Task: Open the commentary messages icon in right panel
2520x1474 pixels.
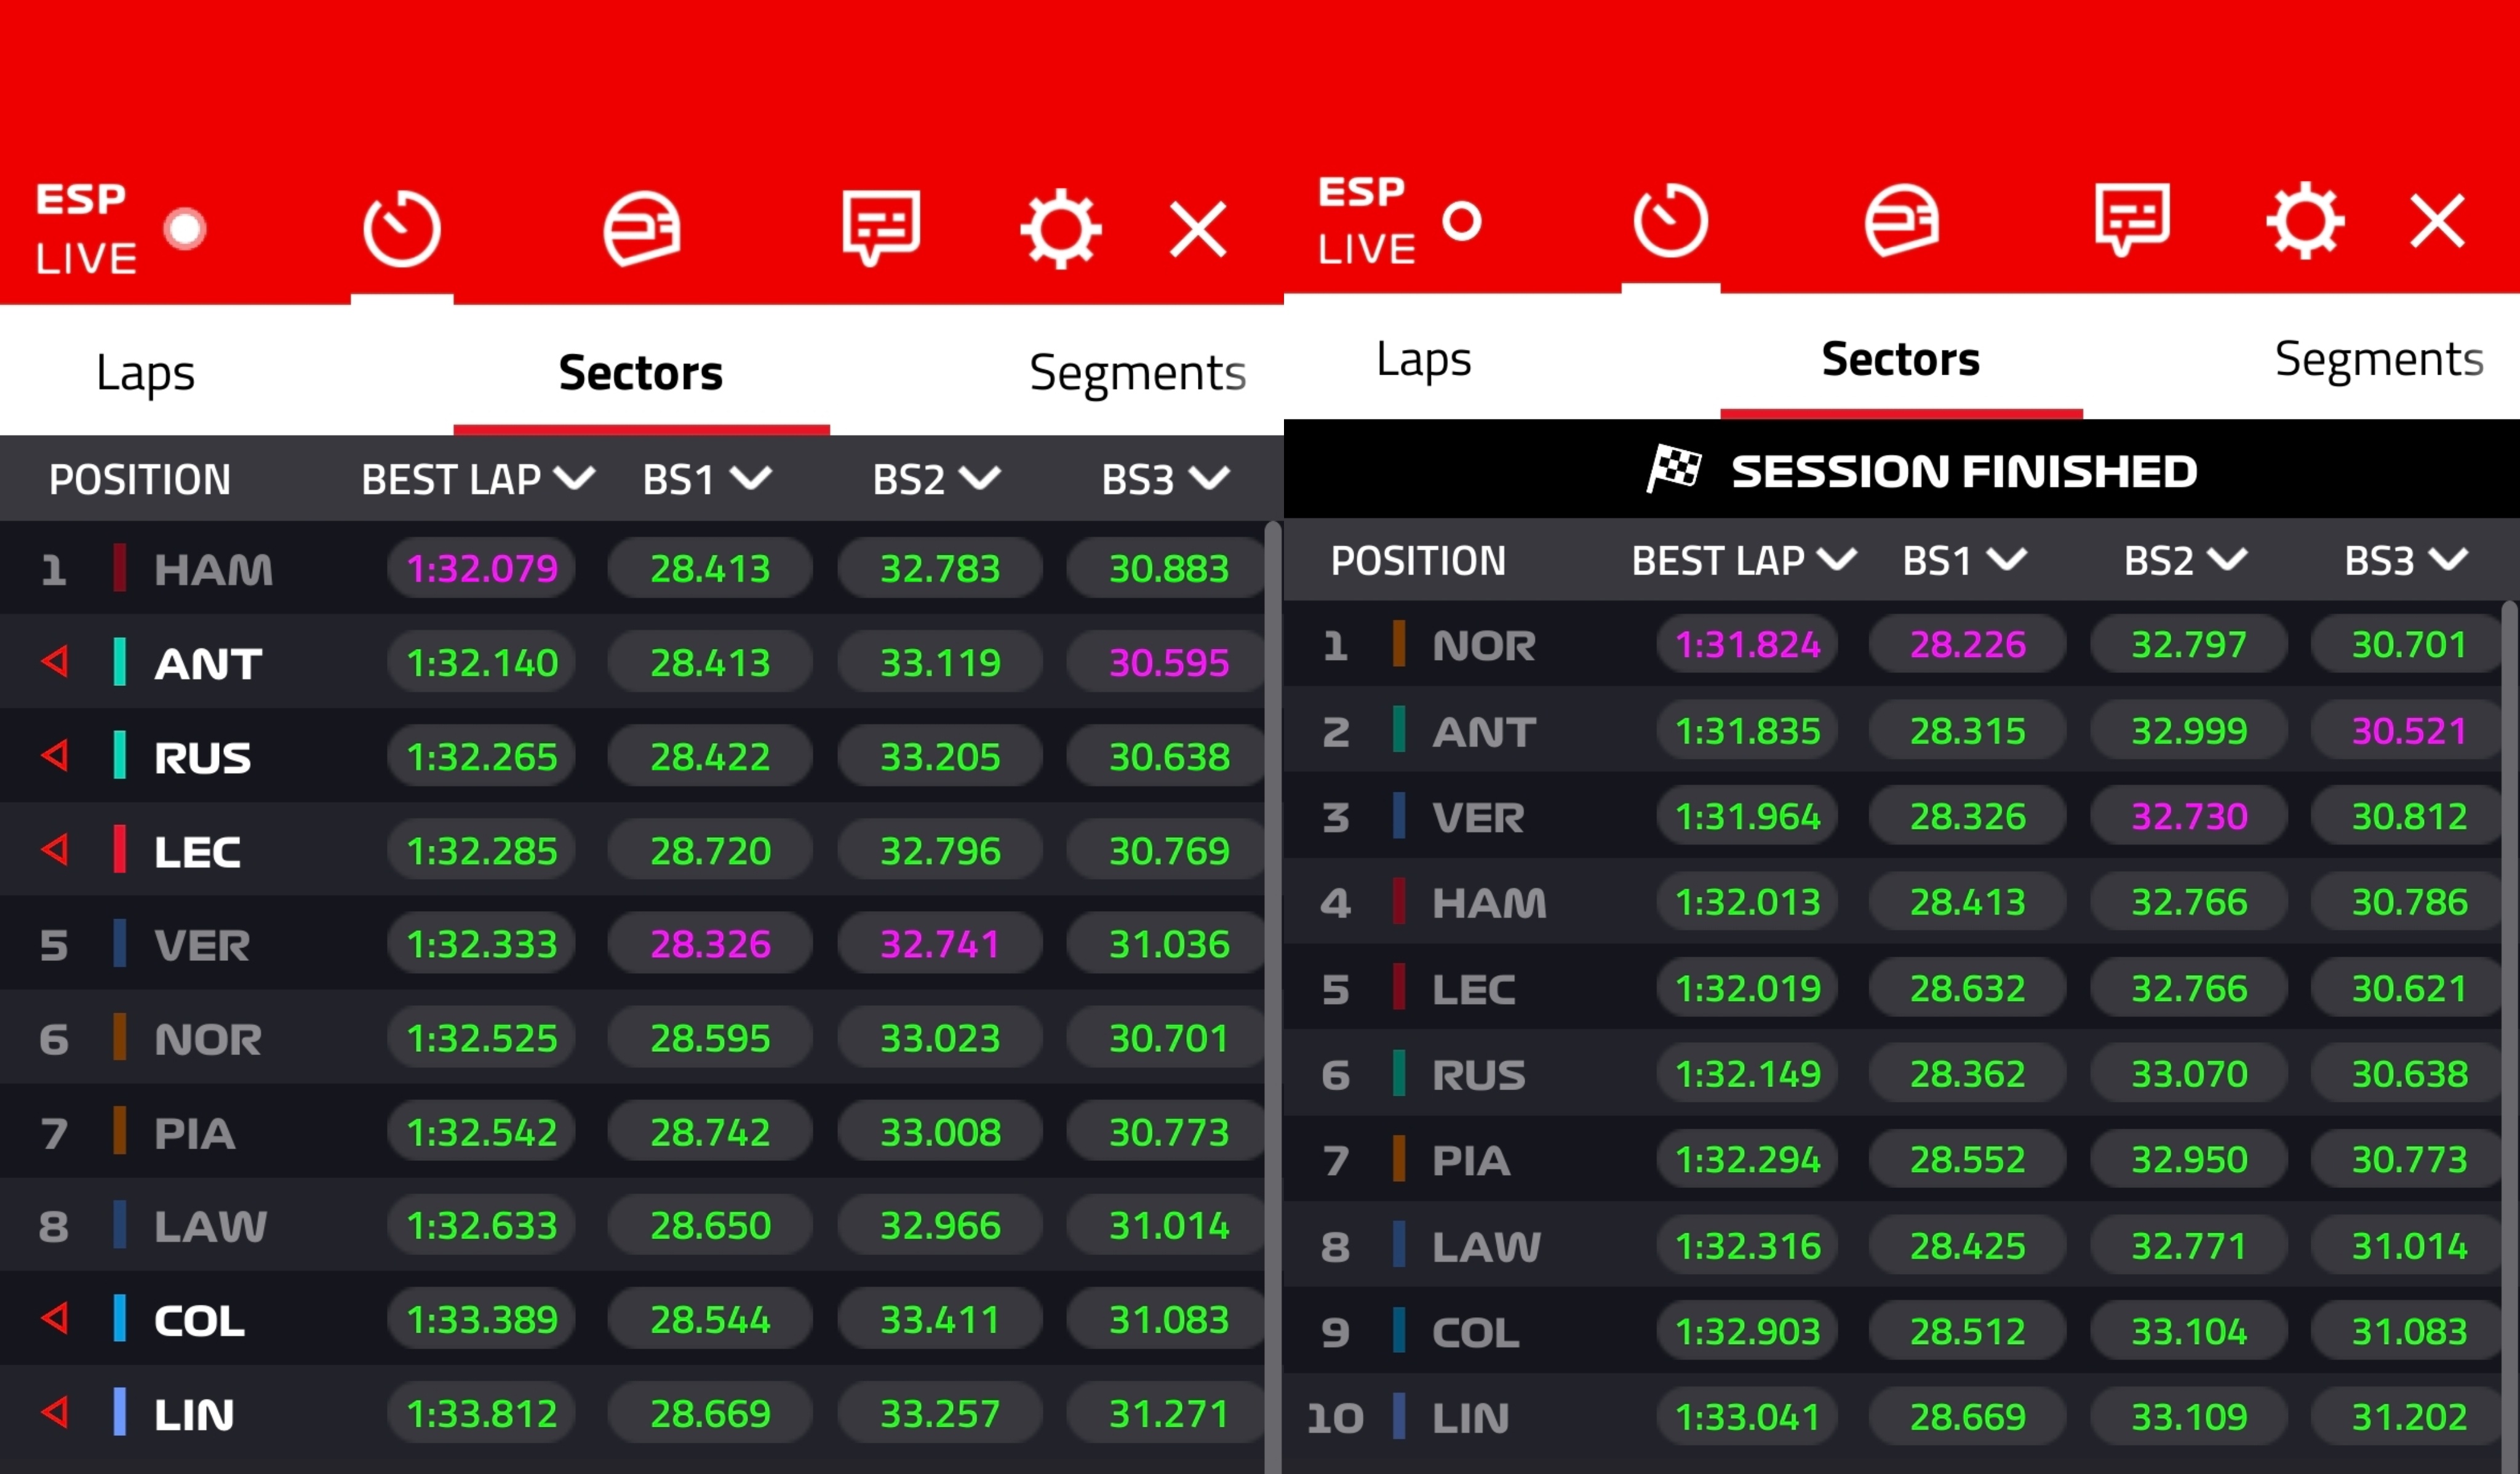Action: [x=2133, y=219]
